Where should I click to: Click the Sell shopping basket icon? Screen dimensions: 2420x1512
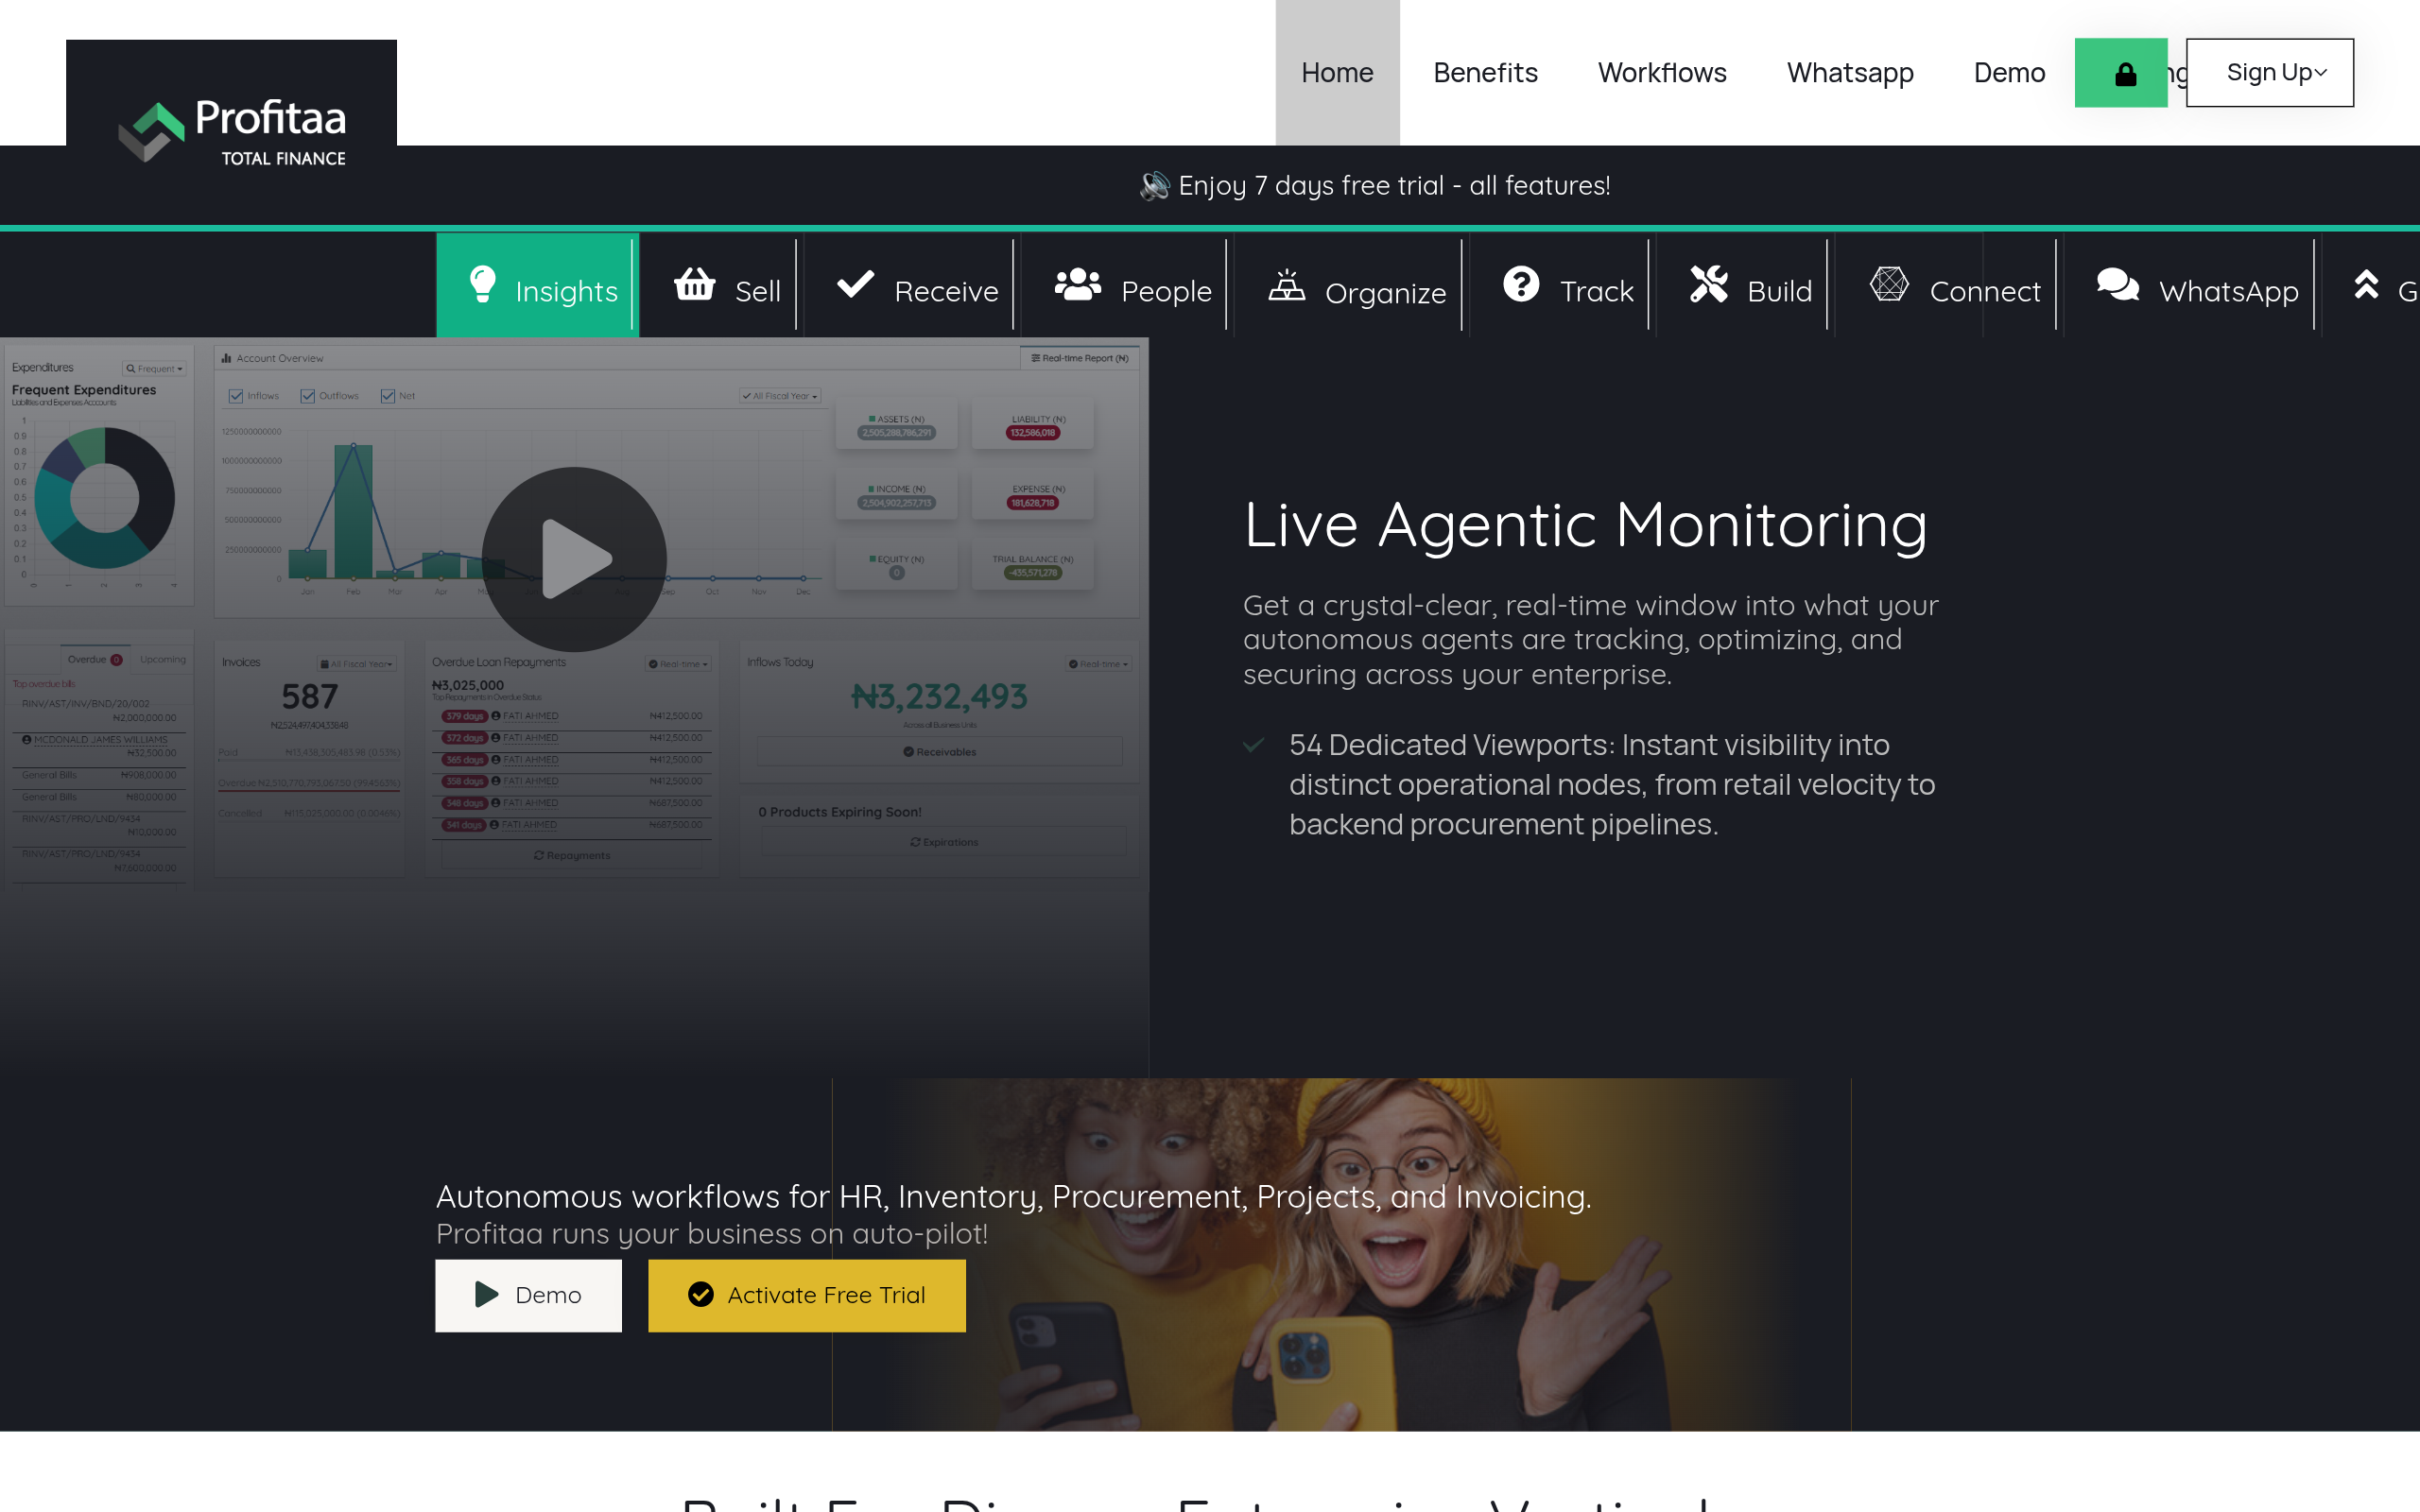point(694,285)
